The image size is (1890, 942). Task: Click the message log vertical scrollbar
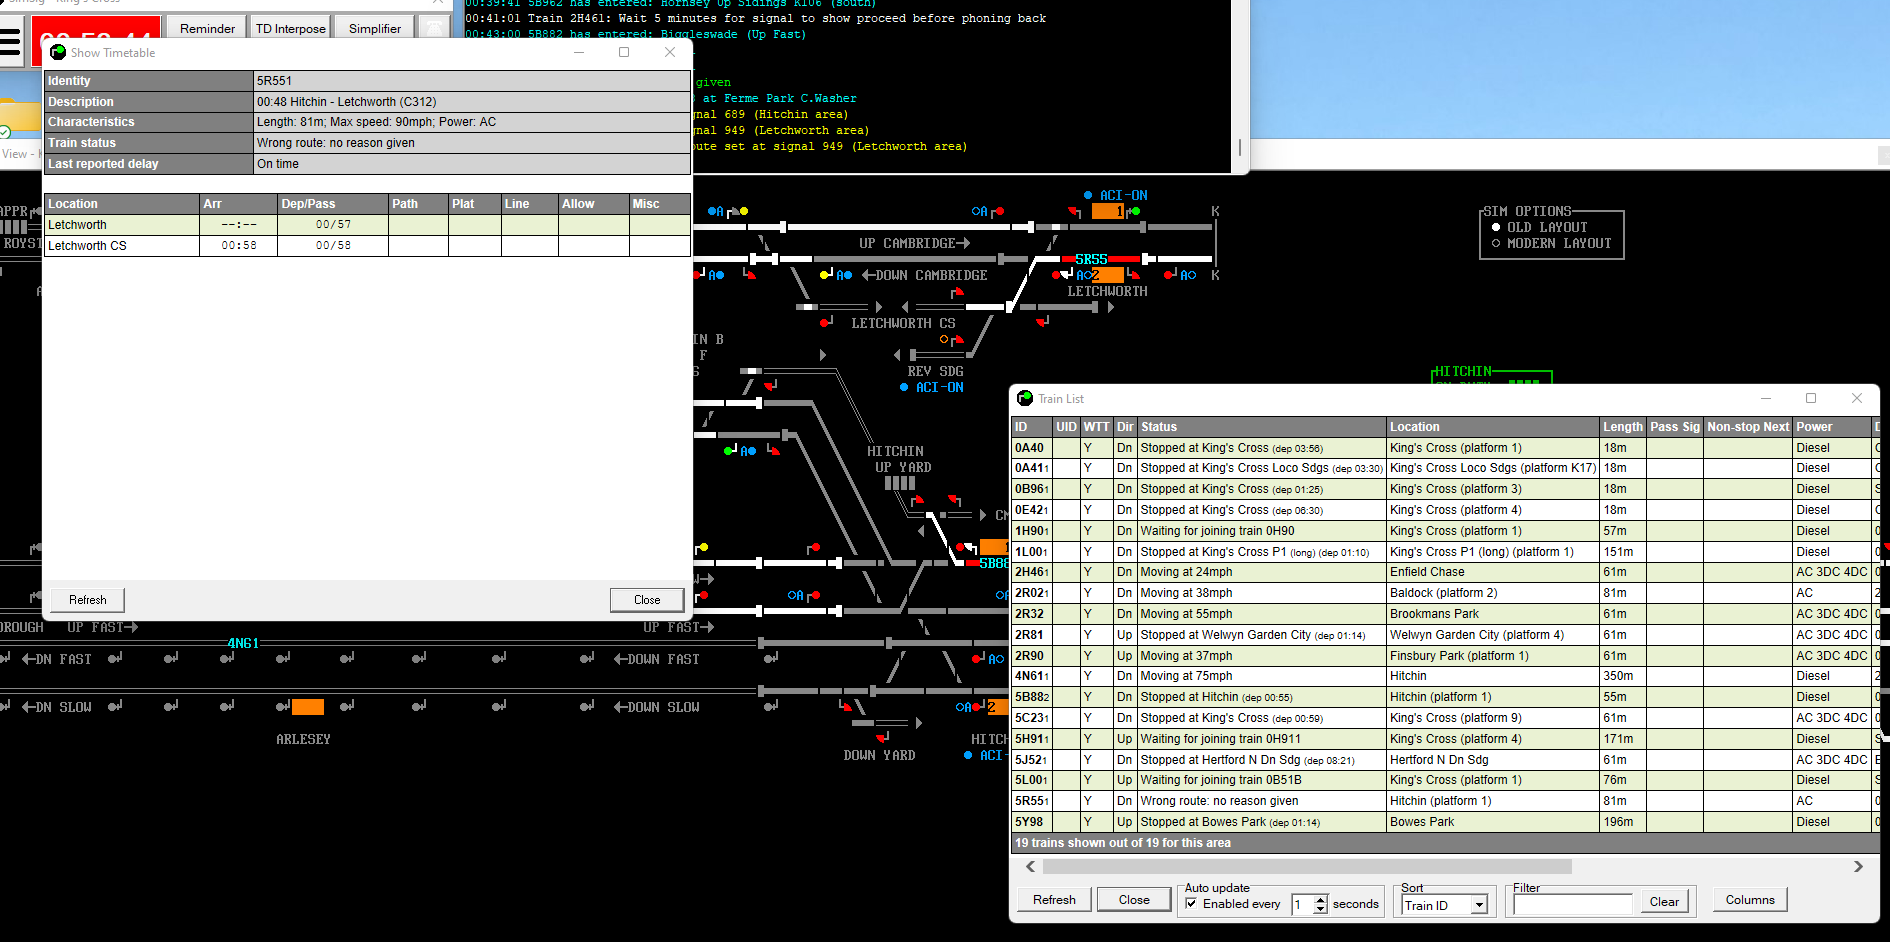pyautogui.click(x=1240, y=147)
